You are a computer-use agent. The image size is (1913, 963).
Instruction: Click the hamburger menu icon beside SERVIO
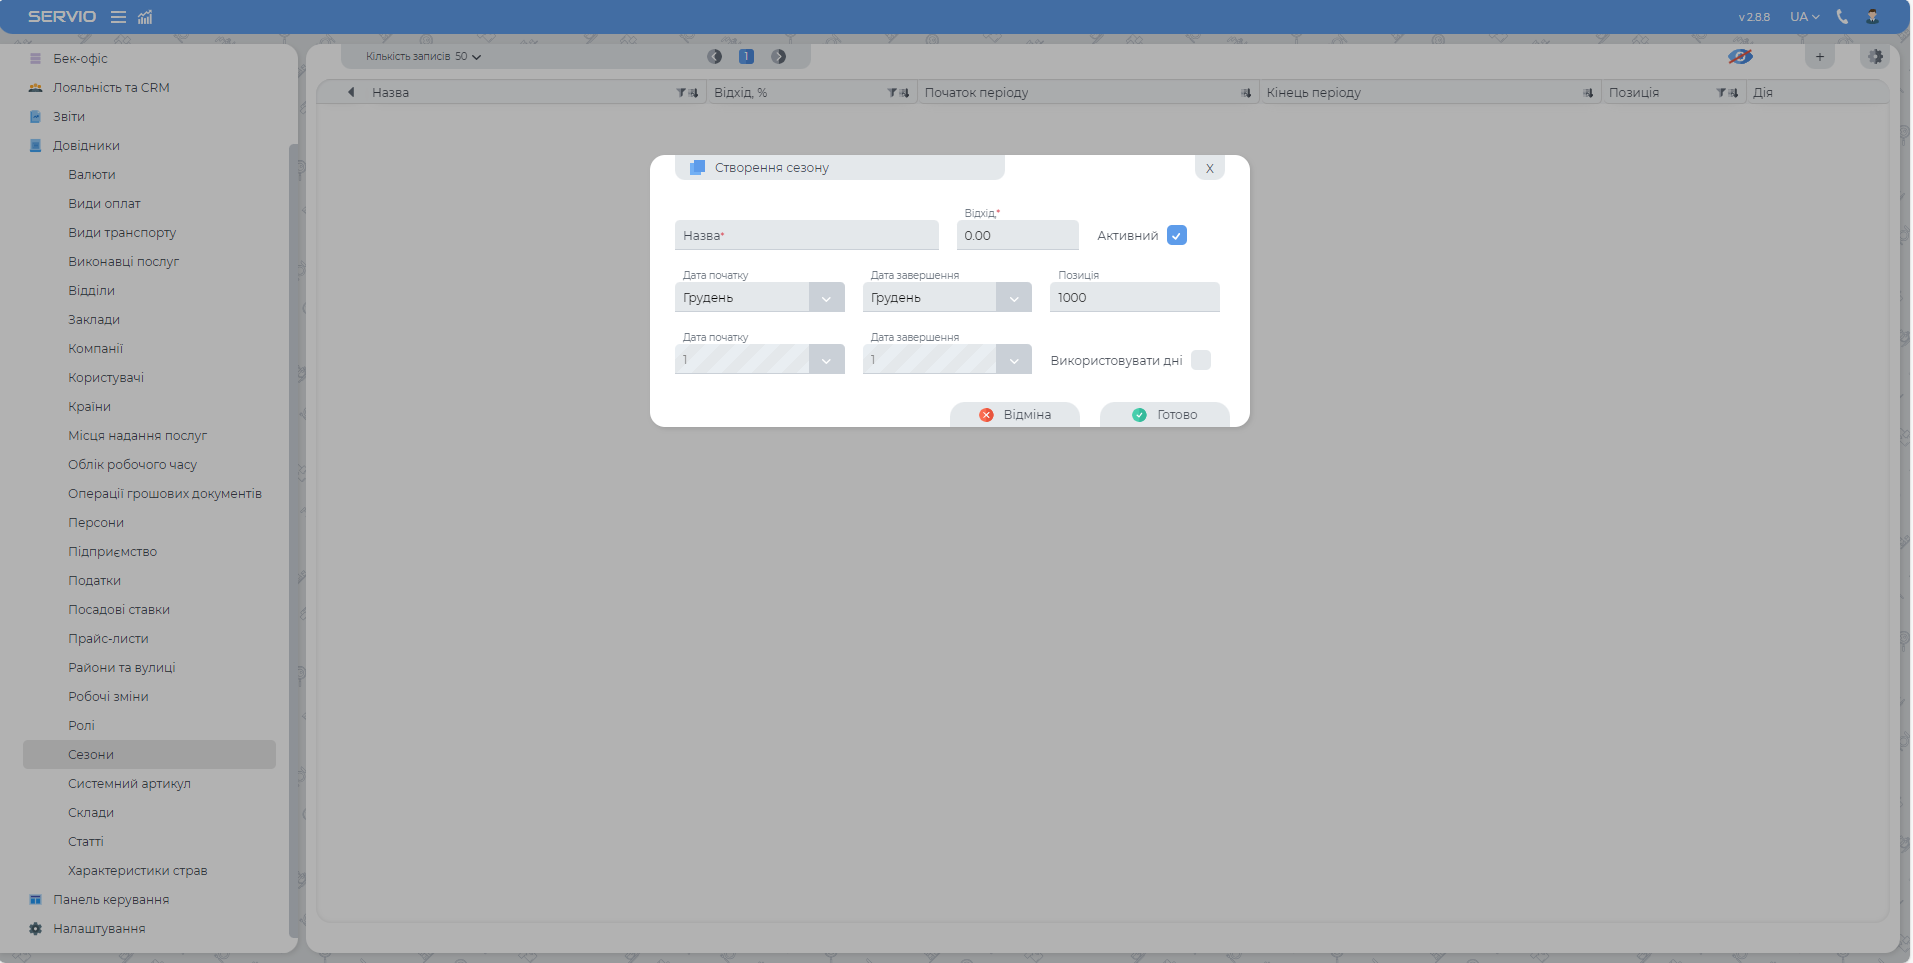[x=118, y=17]
